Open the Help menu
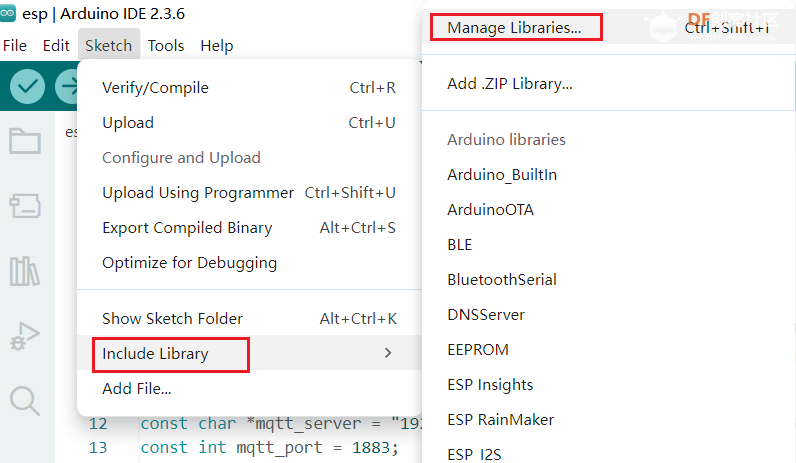 click(217, 46)
